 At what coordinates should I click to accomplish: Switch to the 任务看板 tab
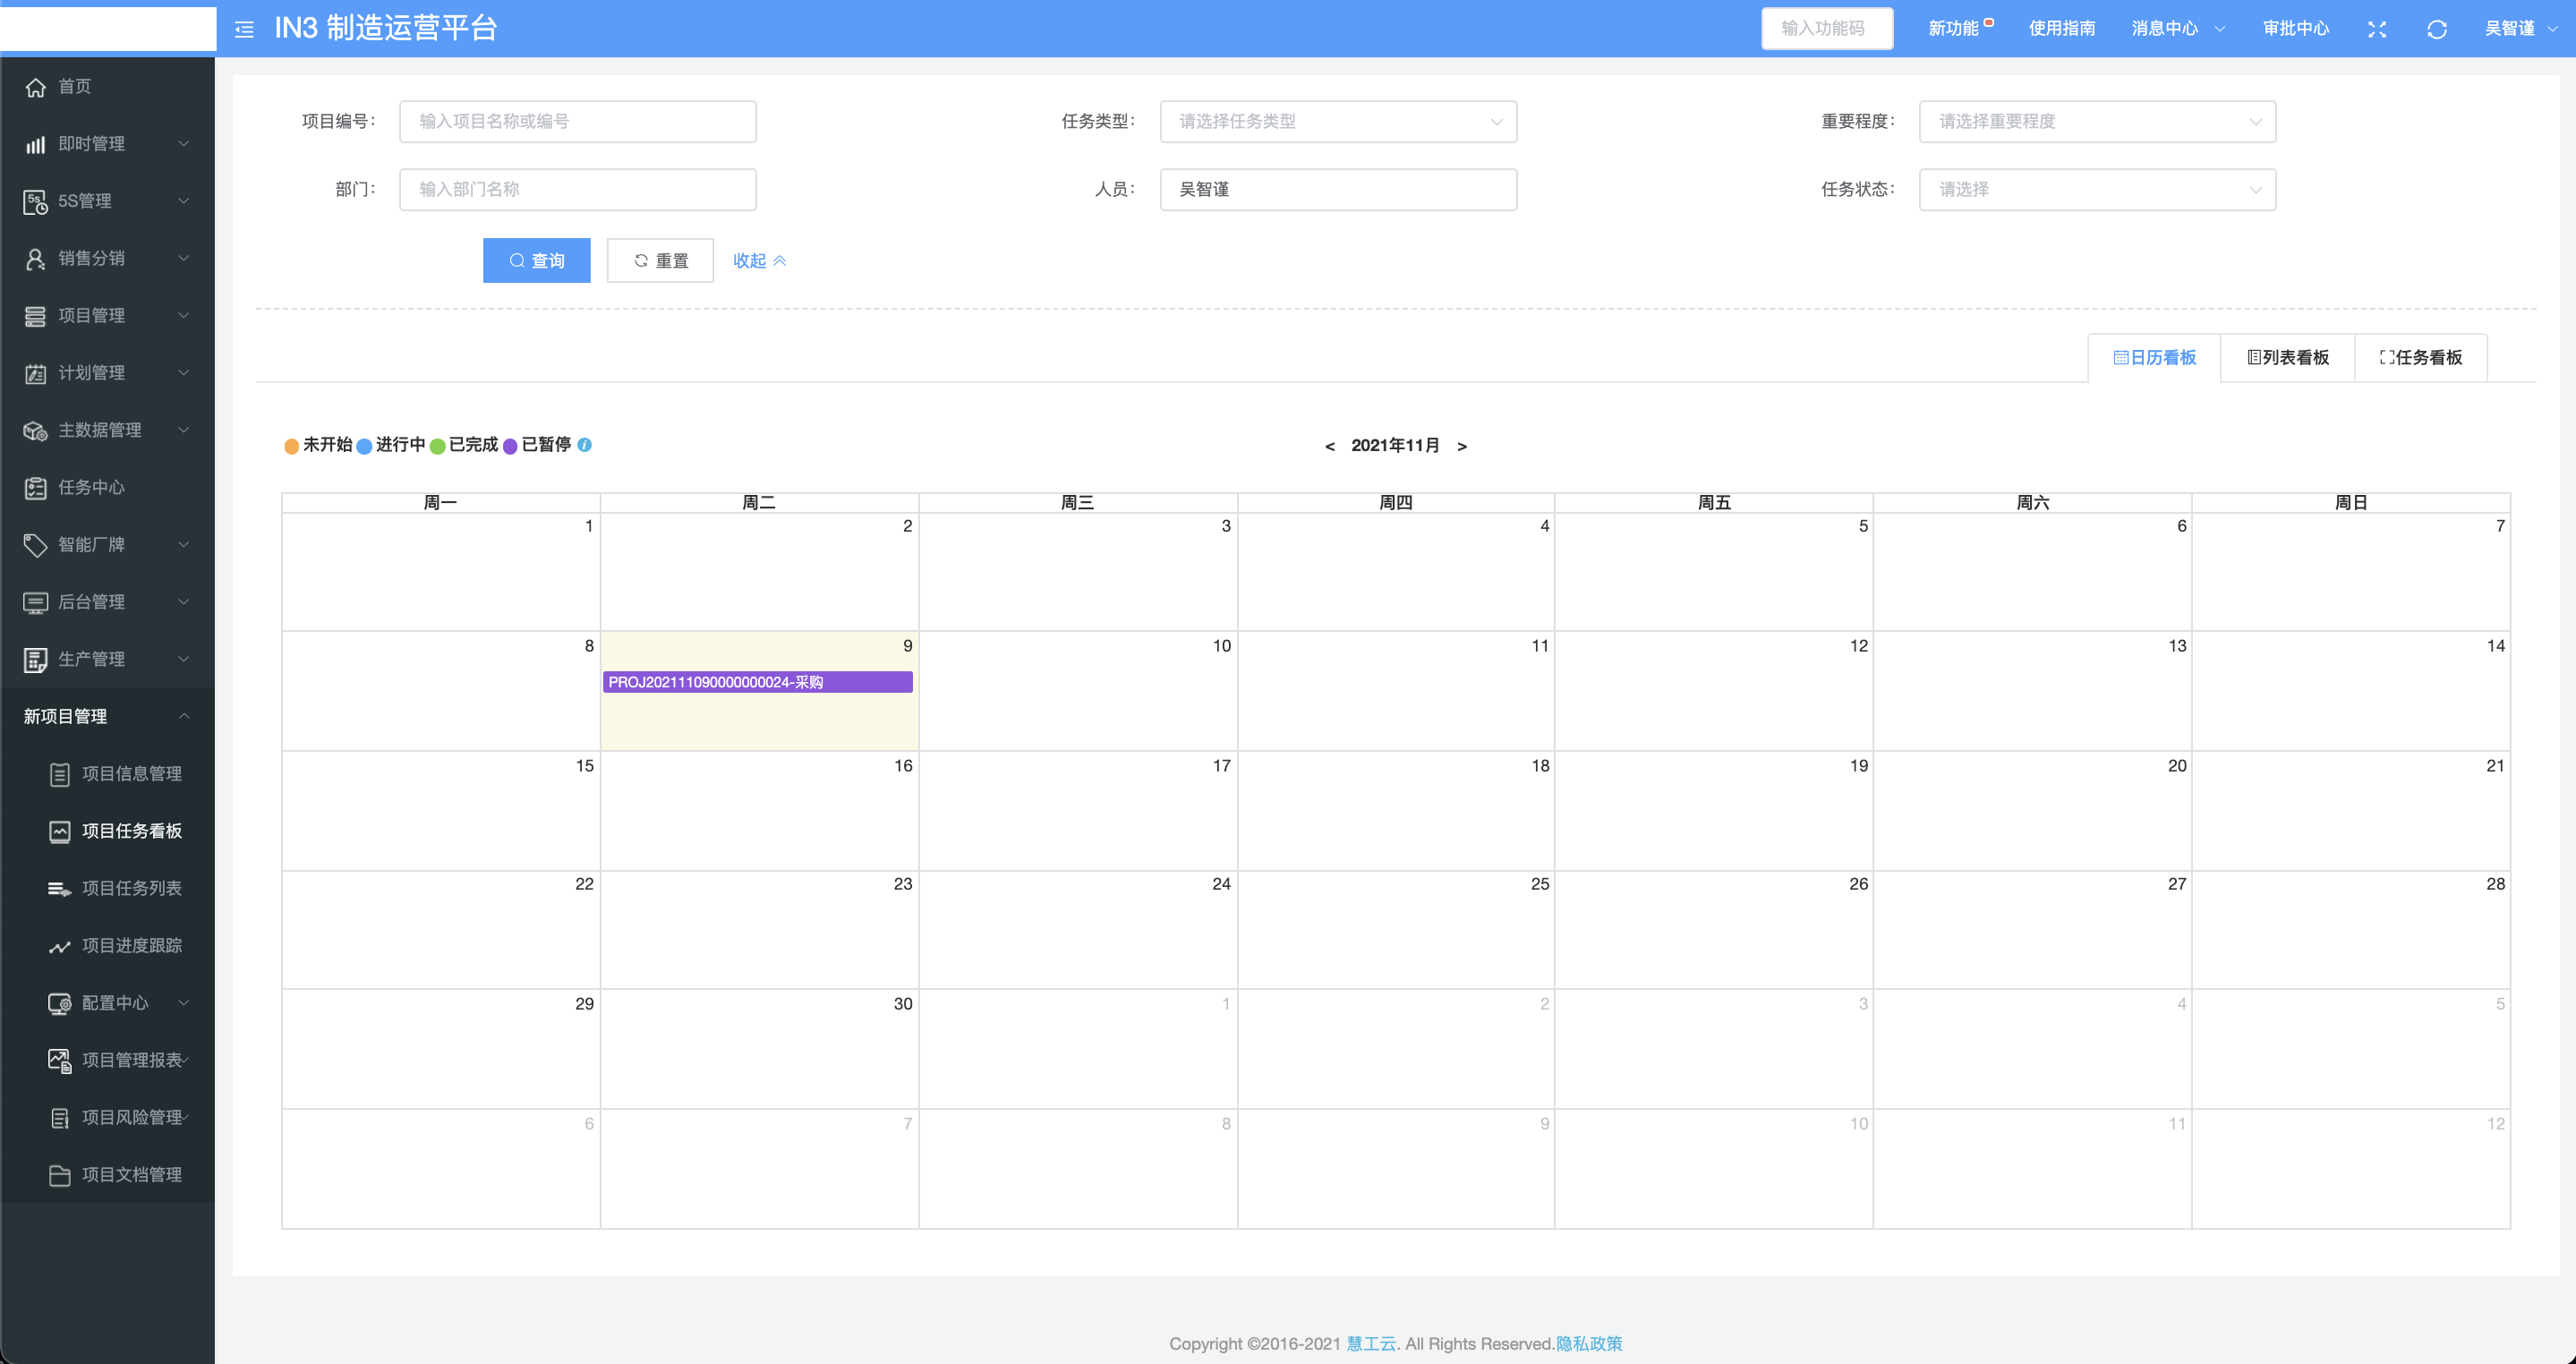click(2421, 358)
